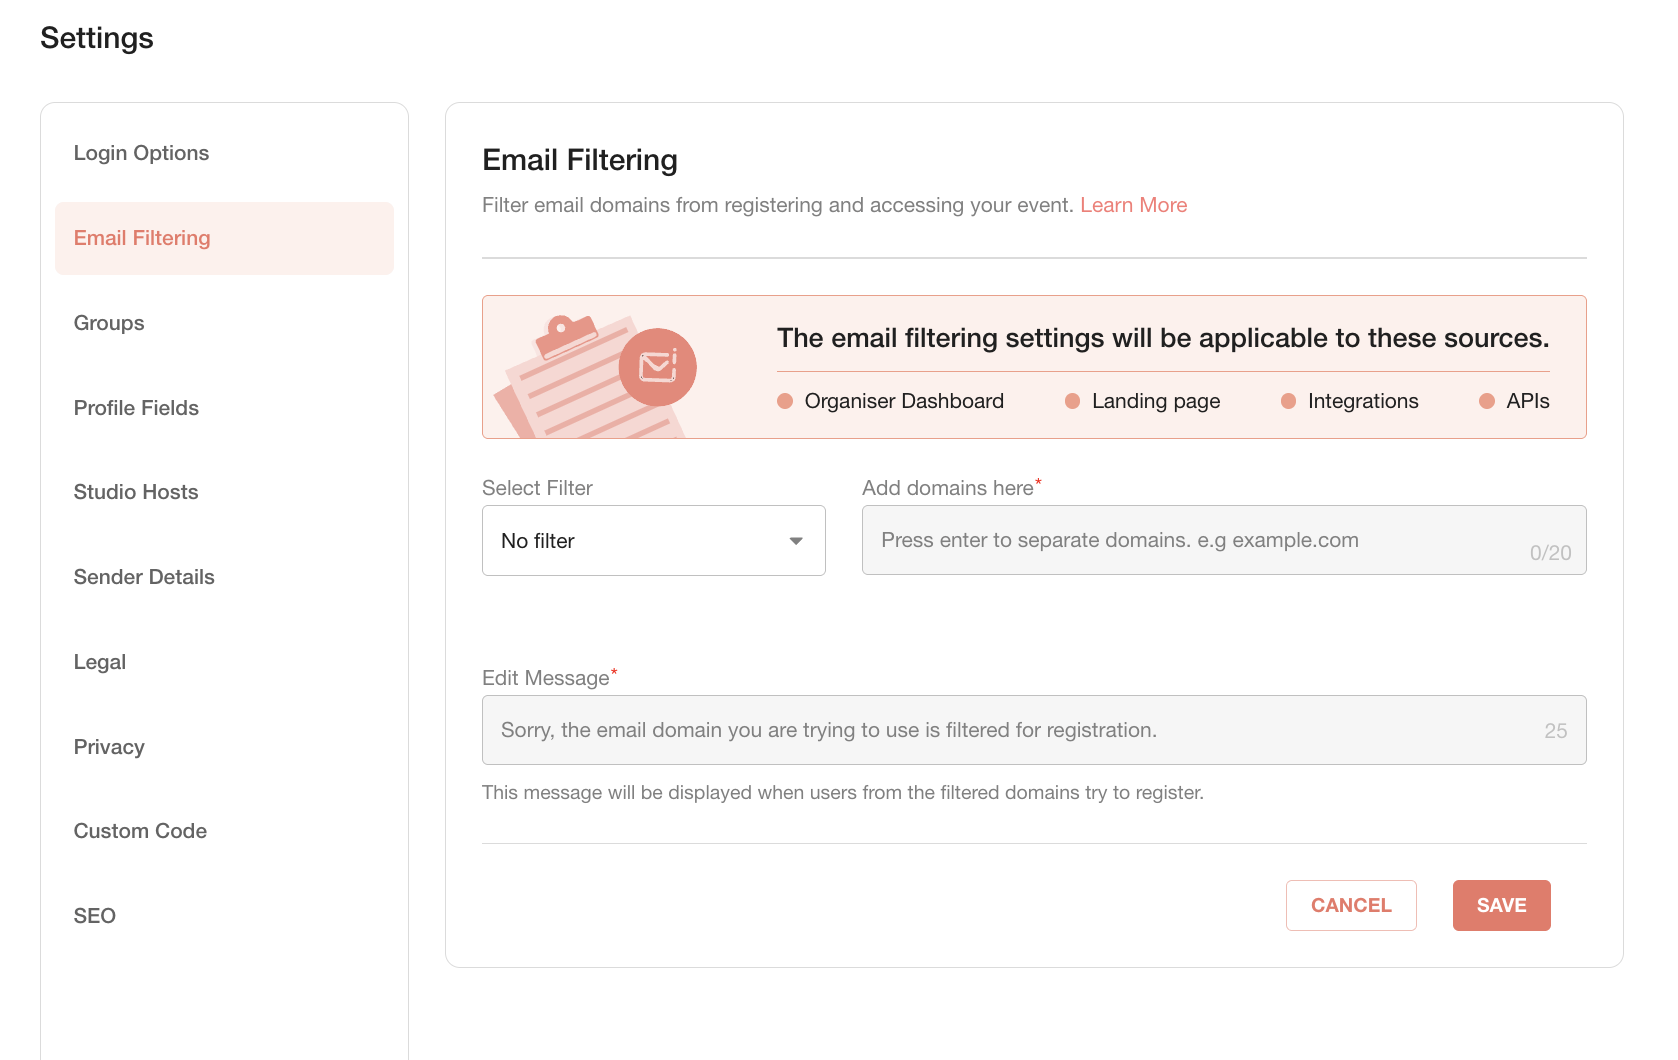Select the Email Filtering menu item
This screenshot has width=1678, height=1060.
click(x=224, y=238)
